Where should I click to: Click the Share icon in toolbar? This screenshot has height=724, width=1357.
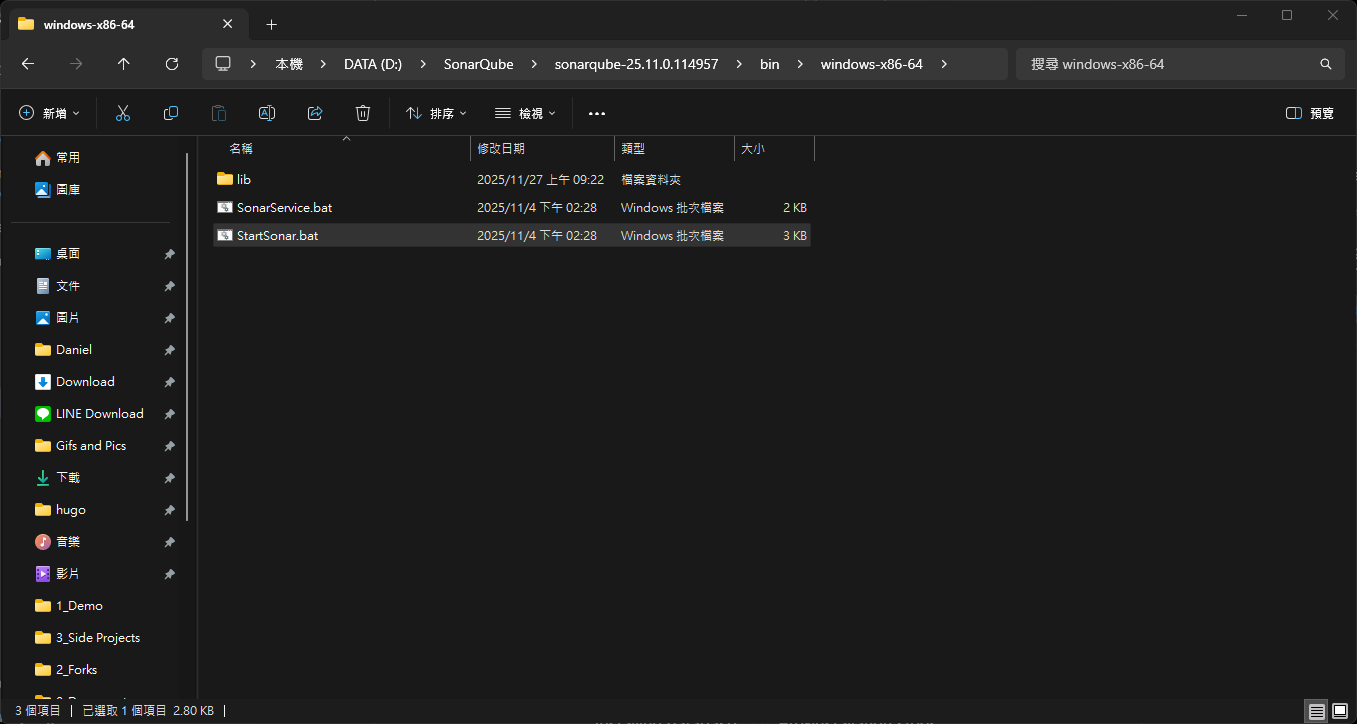pos(315,114)
